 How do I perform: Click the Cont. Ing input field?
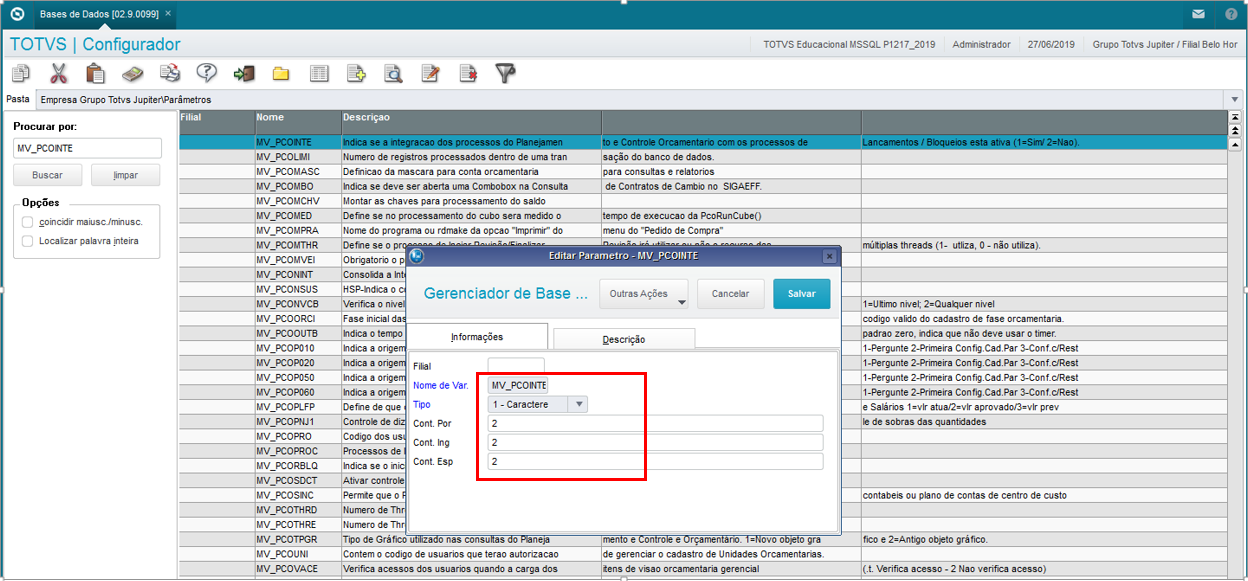[x=655, y=442]
